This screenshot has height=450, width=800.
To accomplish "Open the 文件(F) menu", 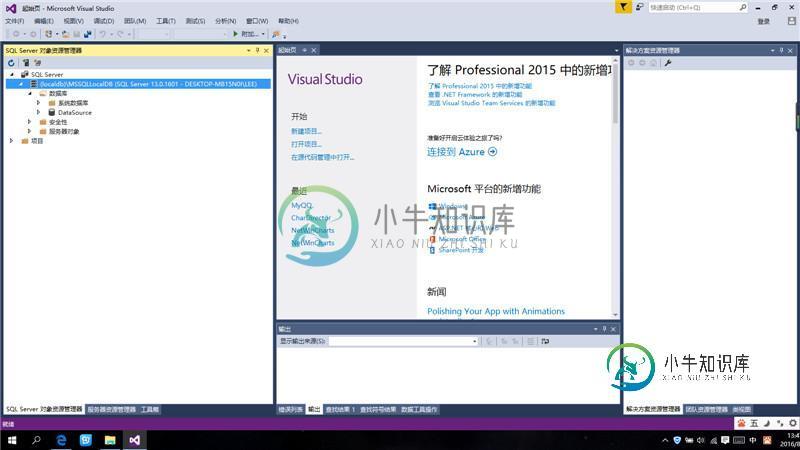I will (15, 21).
